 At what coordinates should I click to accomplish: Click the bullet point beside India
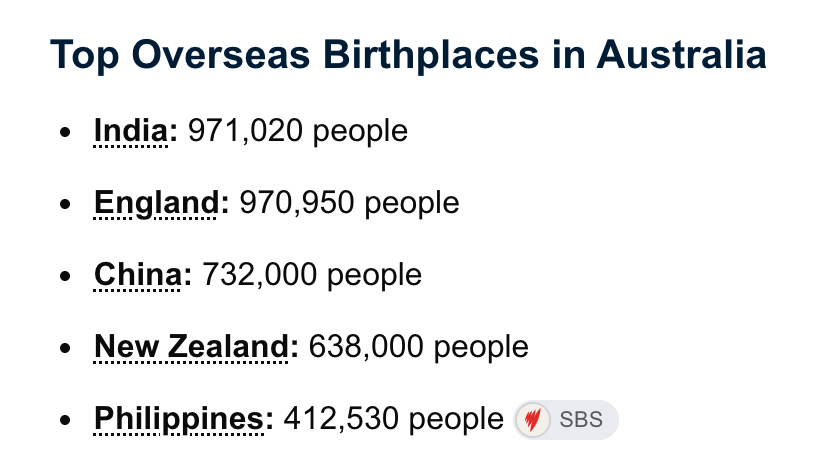tap(65, 132)
